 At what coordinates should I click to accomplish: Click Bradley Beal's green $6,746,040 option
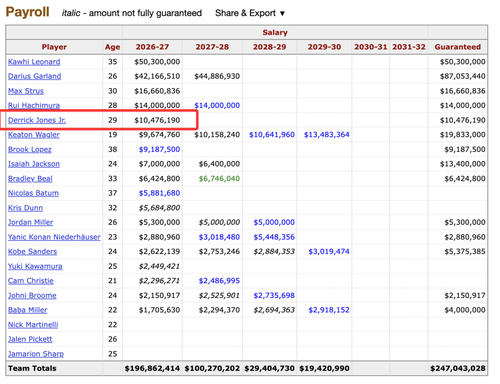tap(219, 179)
